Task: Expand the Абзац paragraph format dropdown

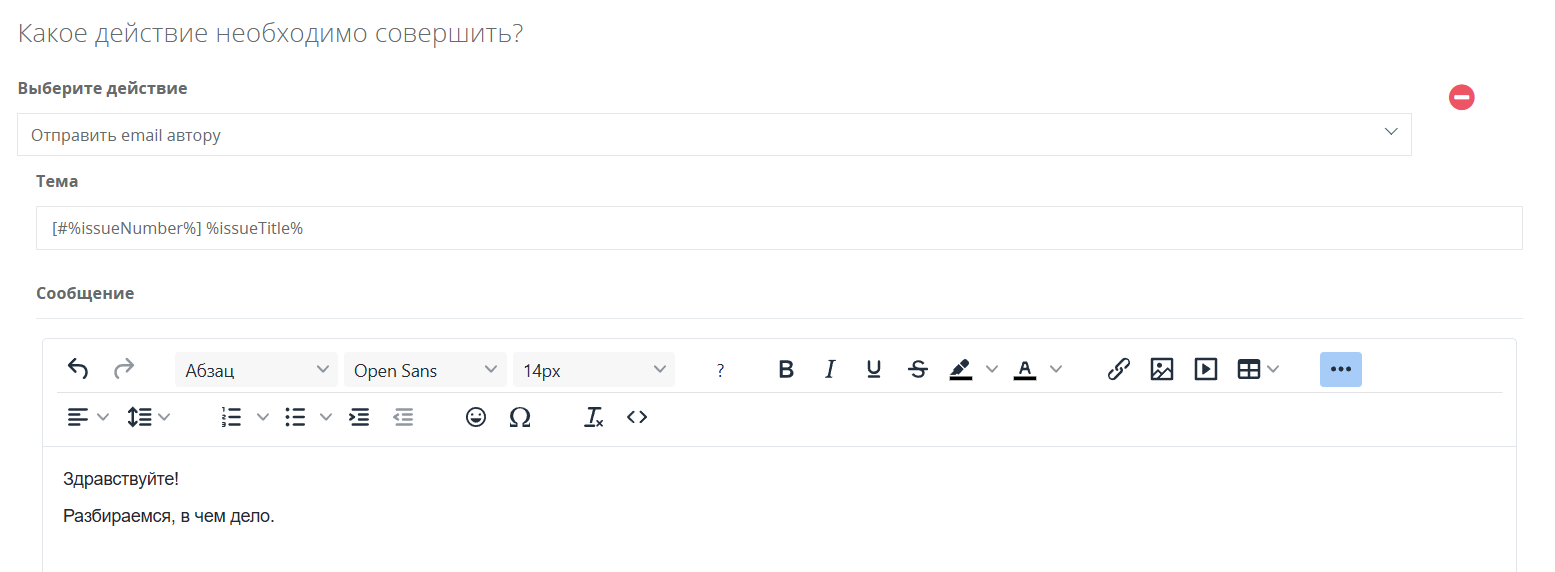Action: [256, 370]
